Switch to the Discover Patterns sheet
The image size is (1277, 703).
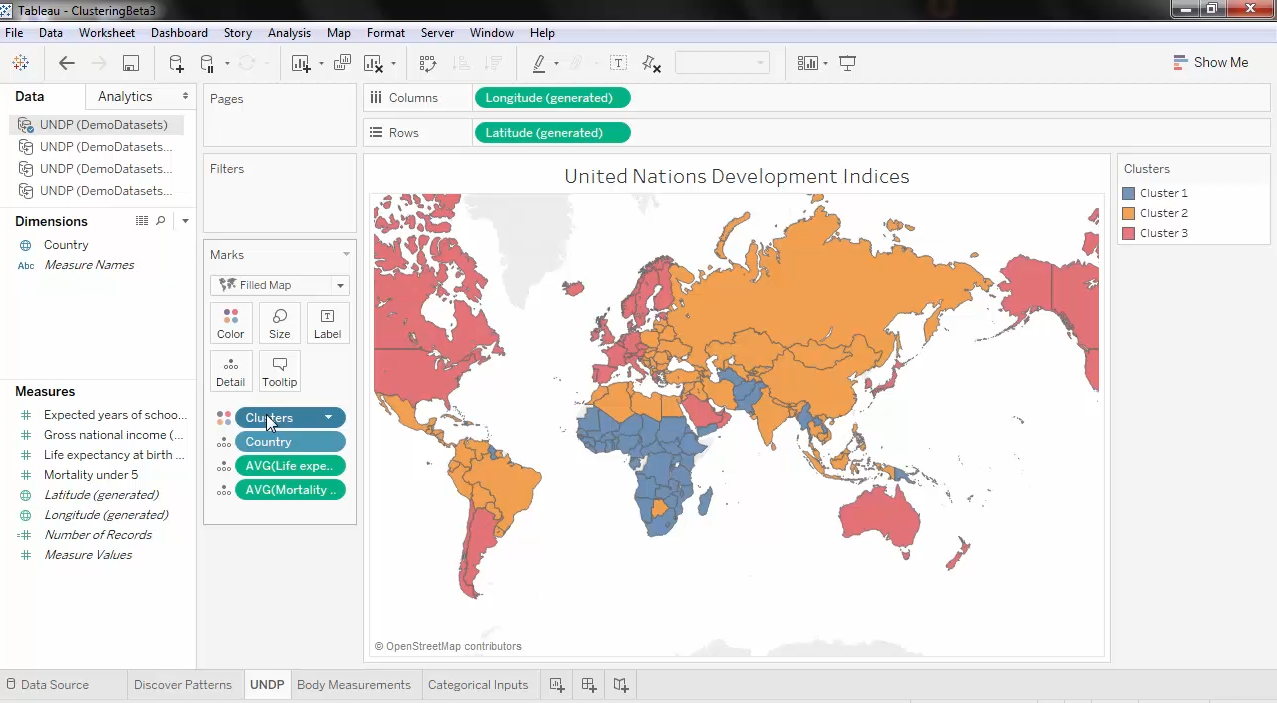tap(183, 685)
